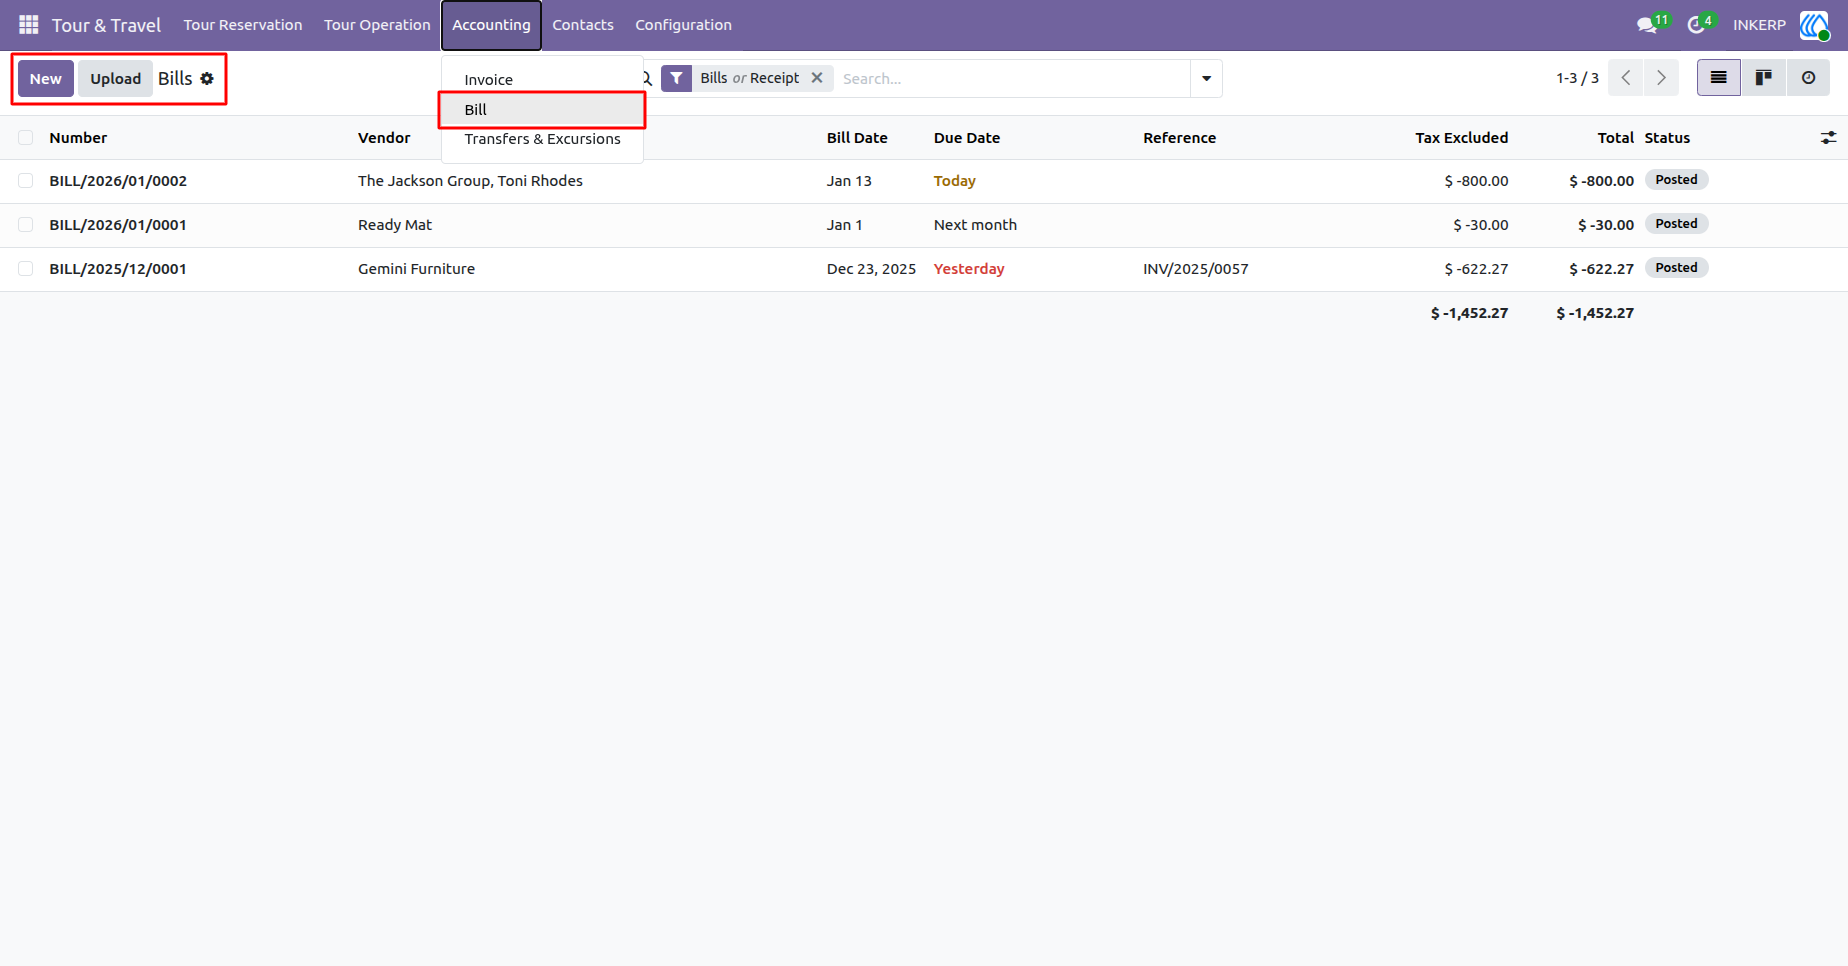Switch to kanban view
1848x966 pixels.
click(x=1764, y=78)
